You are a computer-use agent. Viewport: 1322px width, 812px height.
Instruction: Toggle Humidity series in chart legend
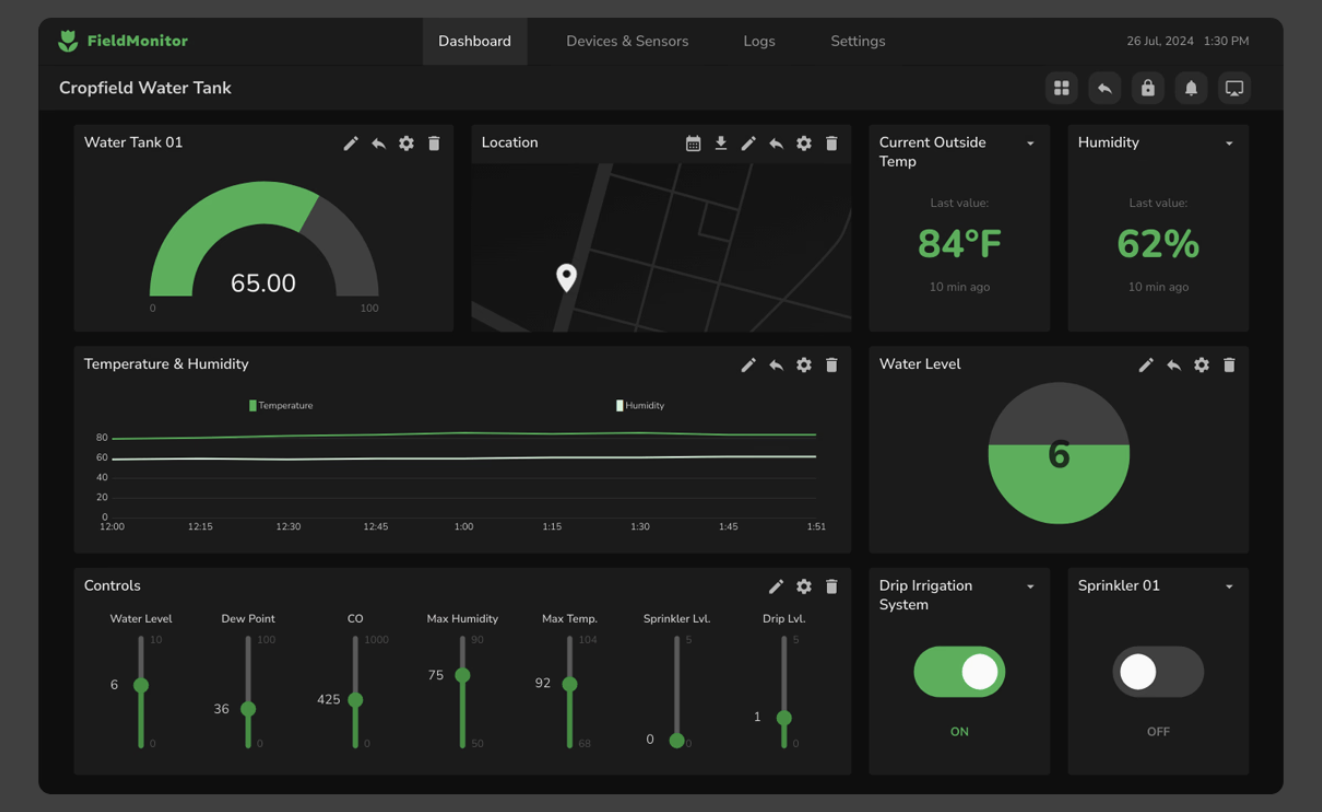pyautogui.click(x=641, y=405)
